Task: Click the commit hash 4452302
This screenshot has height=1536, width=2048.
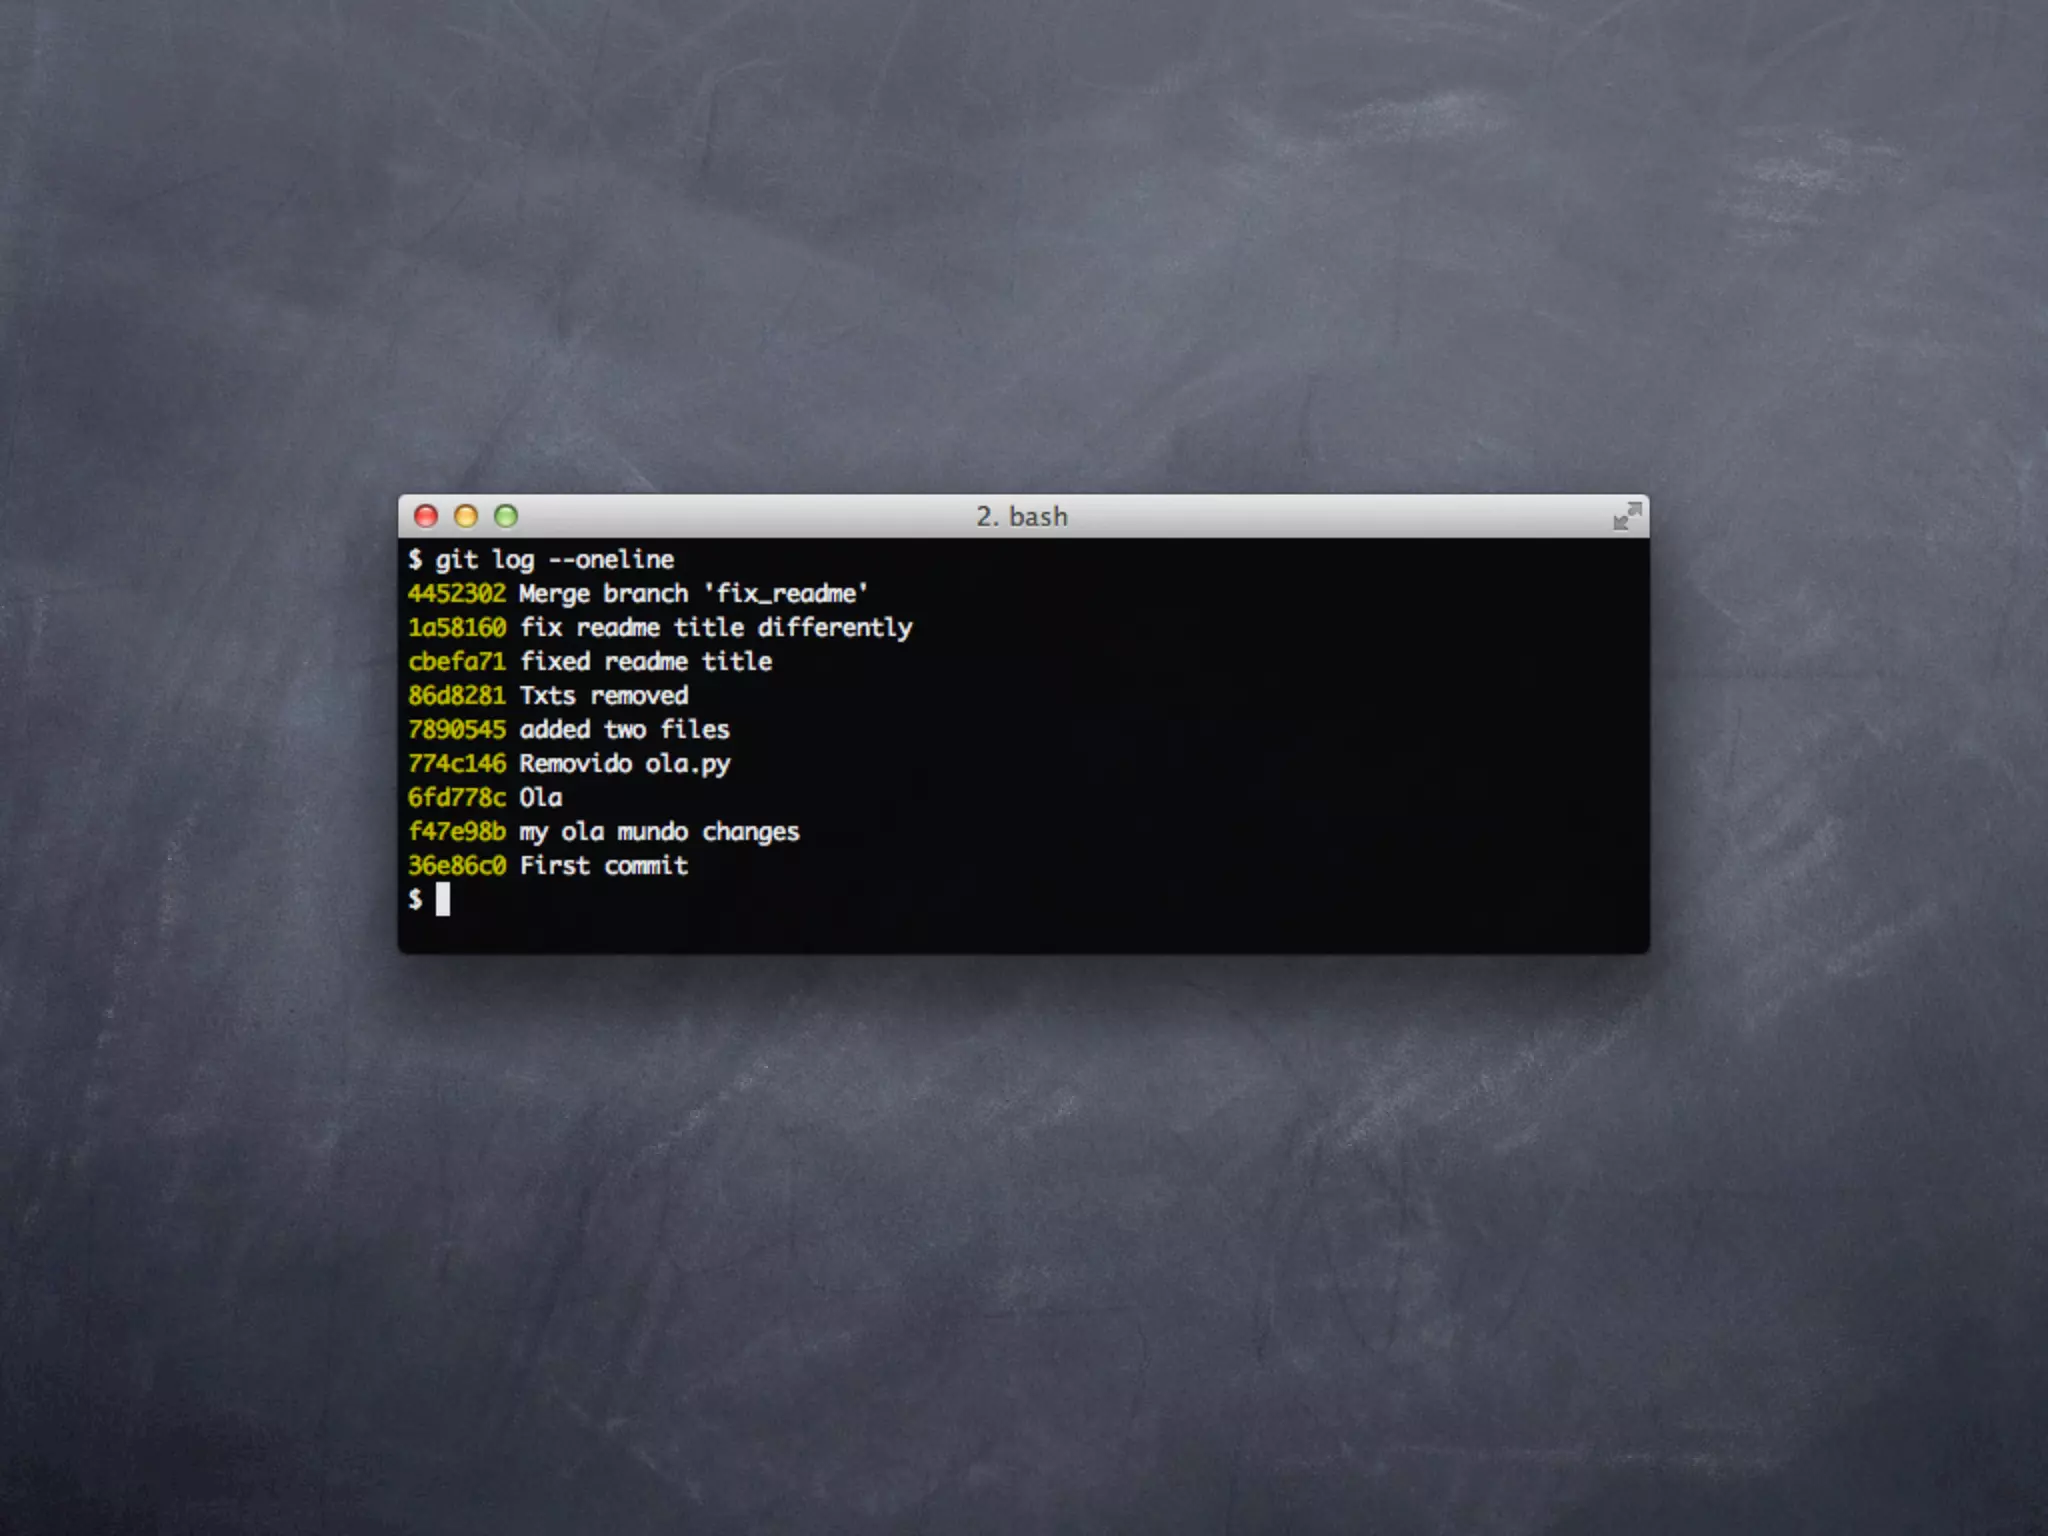Action: coord(457,594)
